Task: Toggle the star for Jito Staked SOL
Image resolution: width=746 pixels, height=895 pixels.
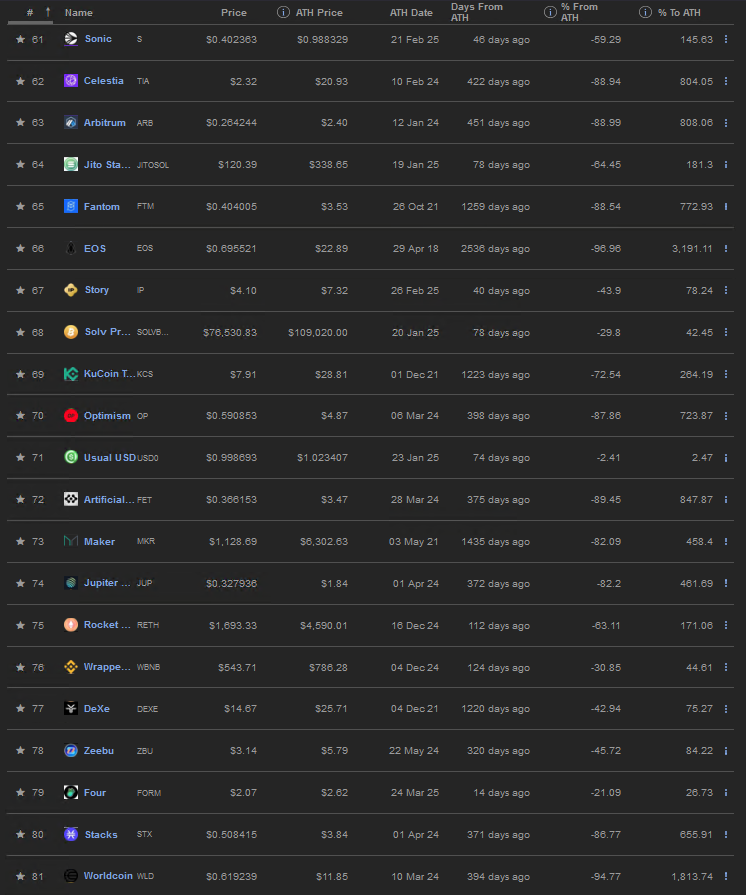Action: (x=21, y=164)
